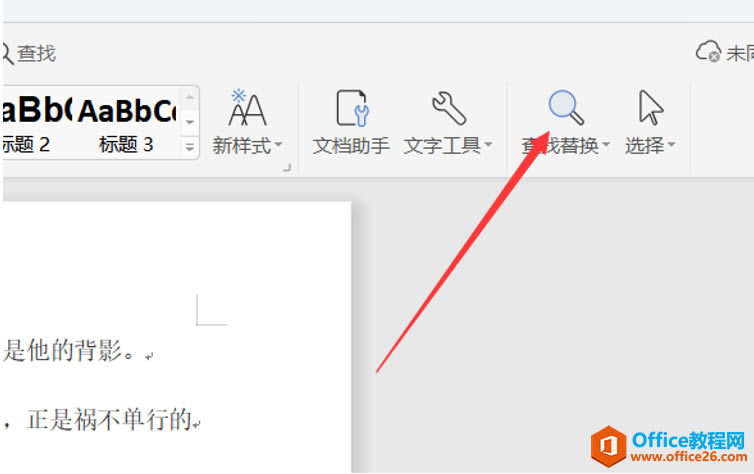The image size is (754, 474).
Task: Expand the 文字工具 dropdown arrow
Action: click(488, 144)
